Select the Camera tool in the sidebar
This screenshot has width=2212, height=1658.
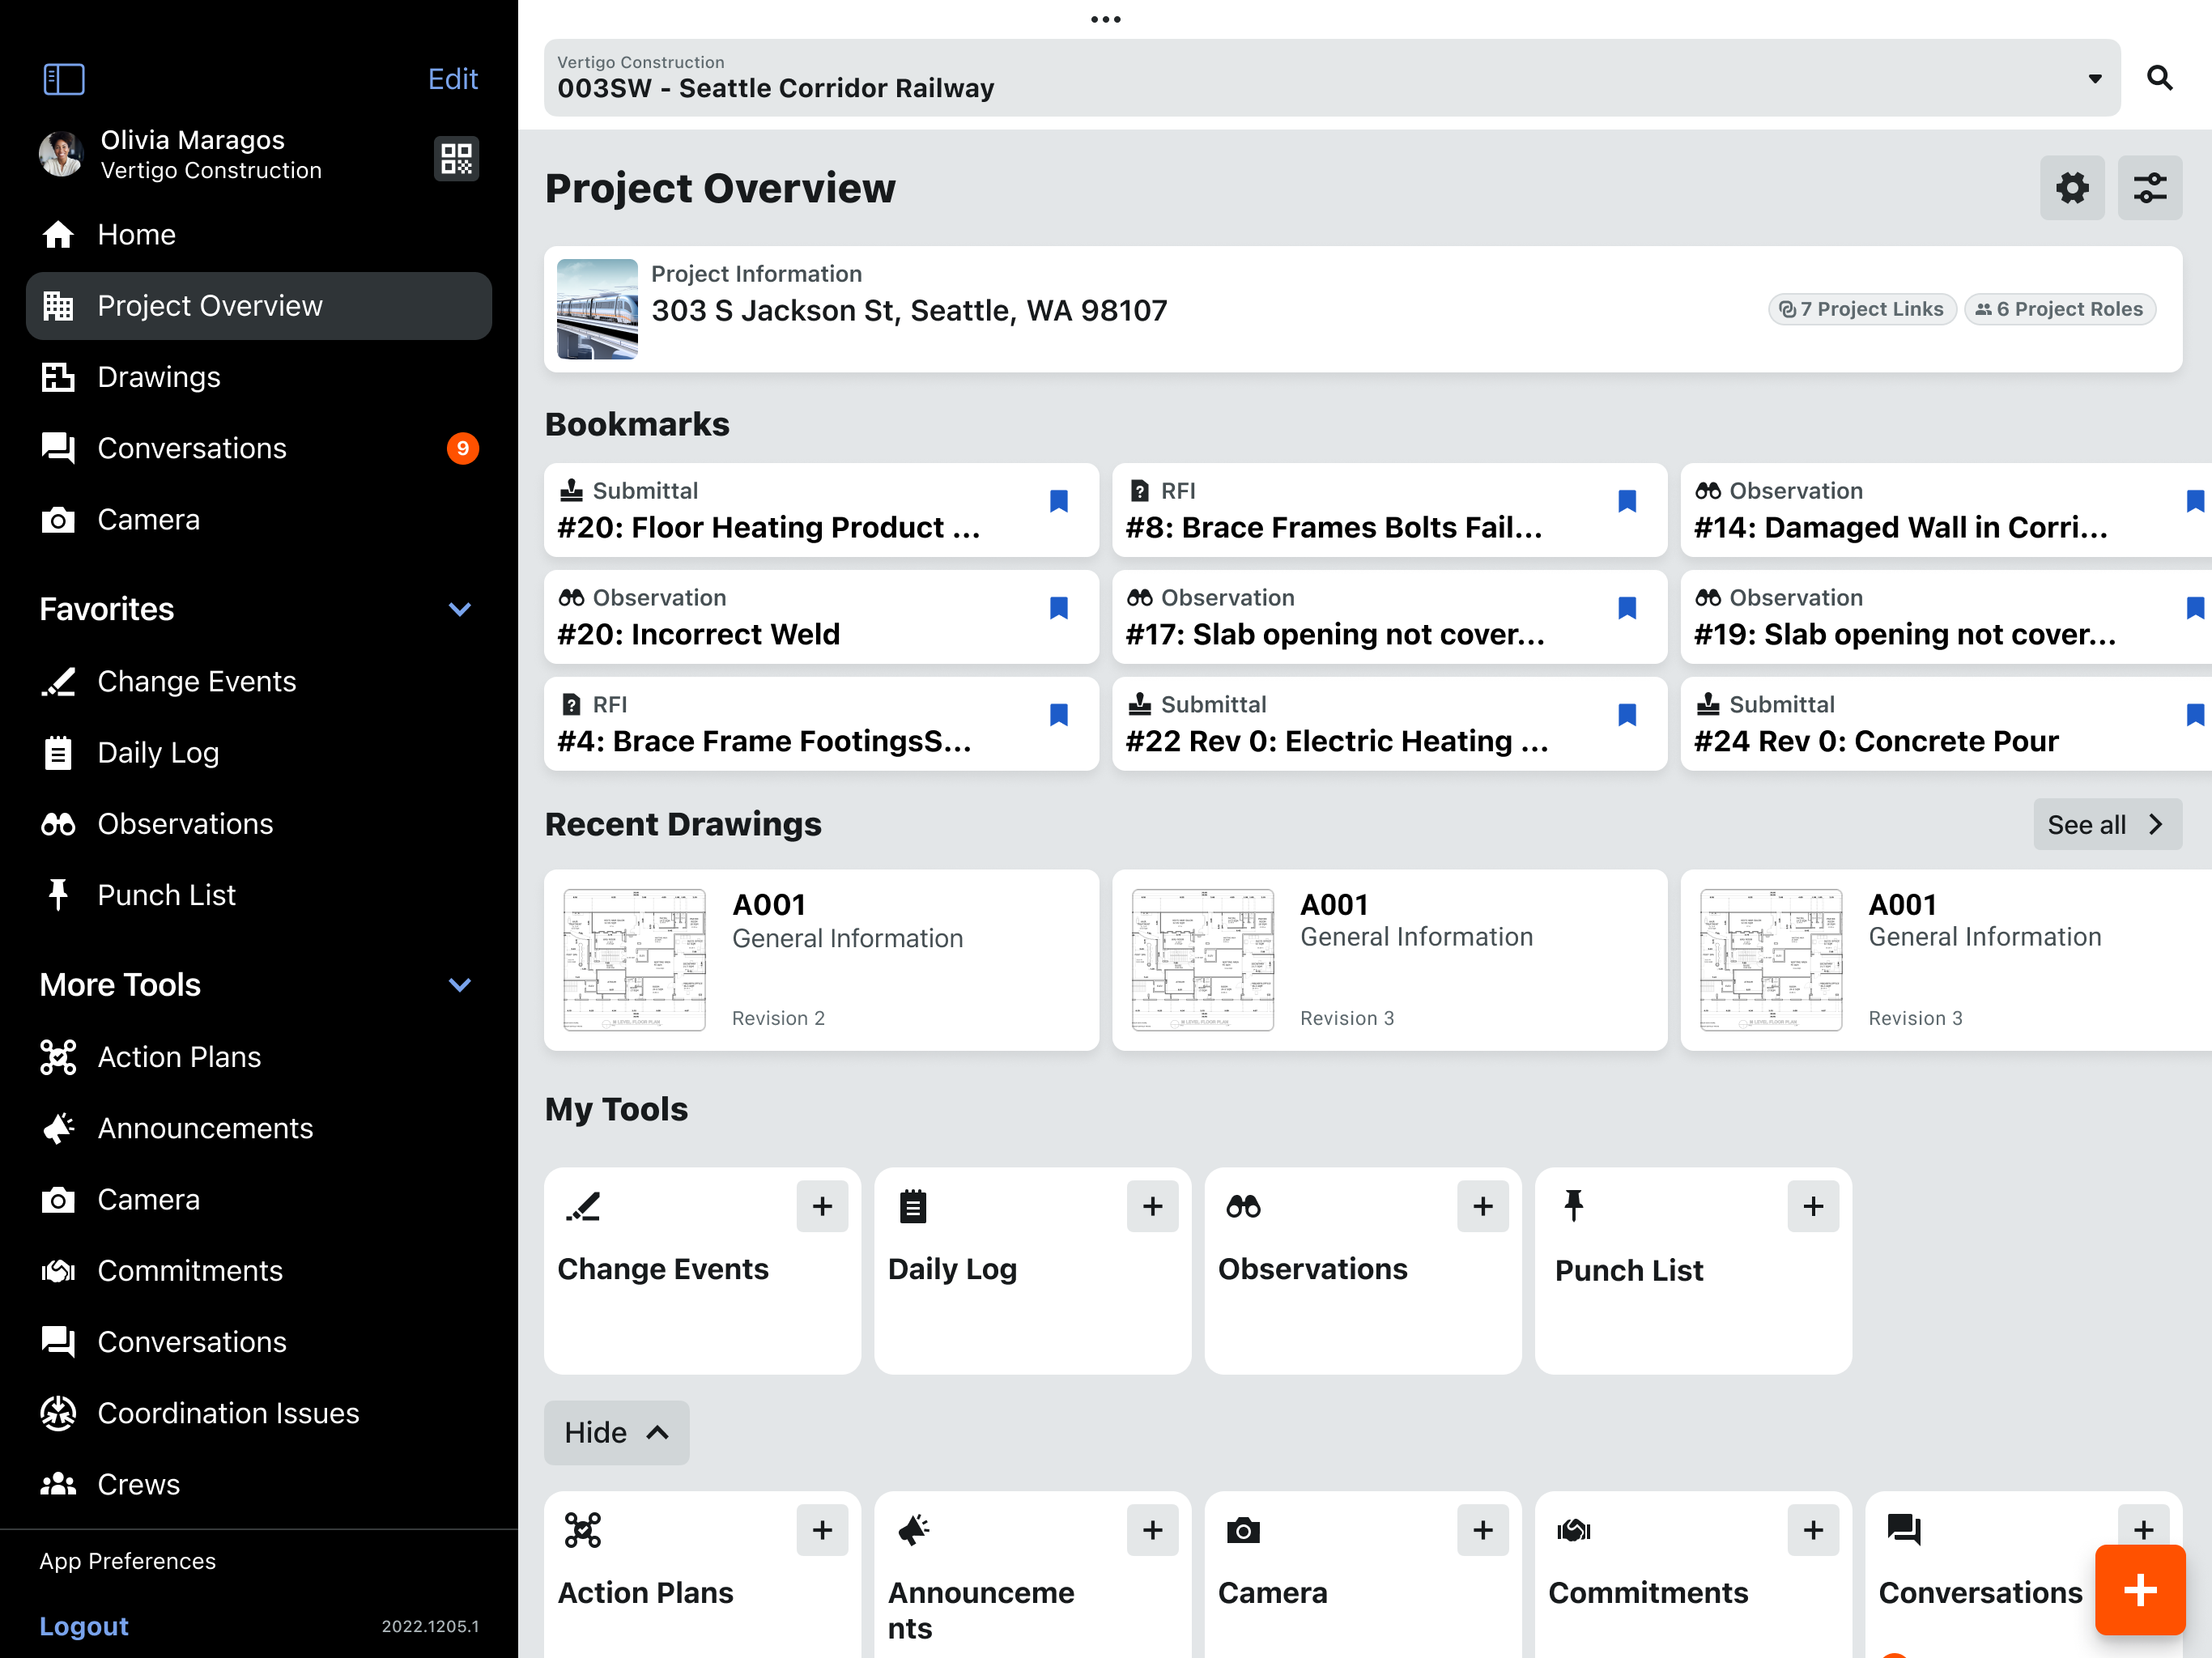[x=148, y=519]
